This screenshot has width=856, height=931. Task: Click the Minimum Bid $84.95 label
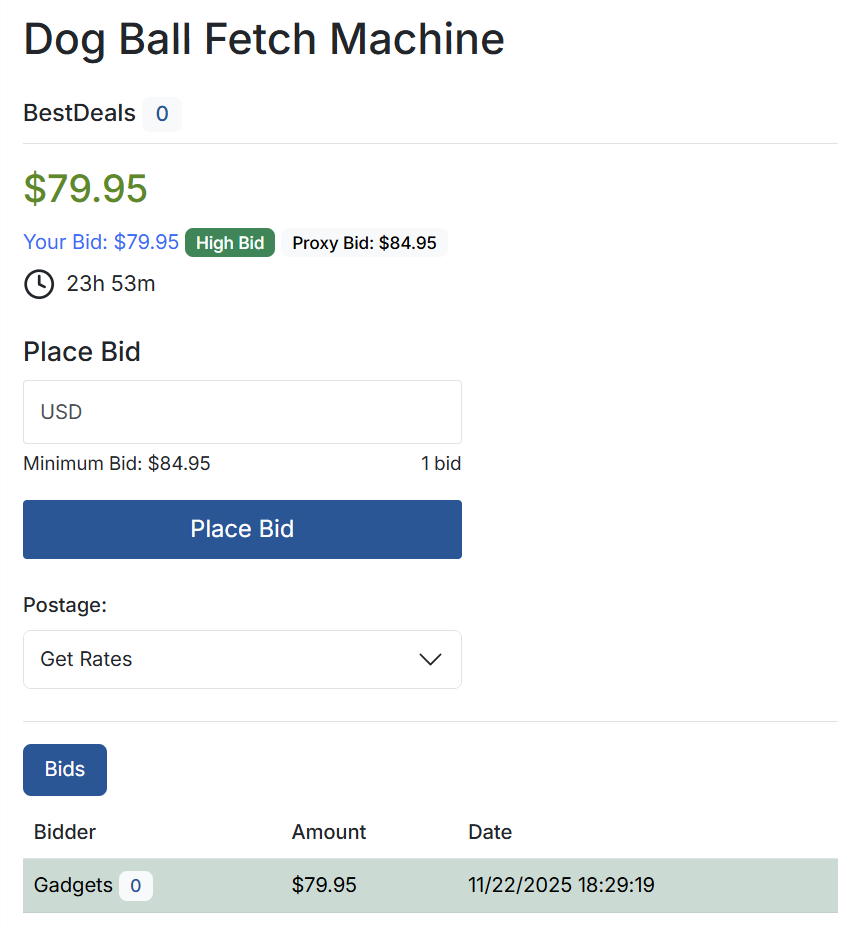pyautogui.click(x=117, y=464)
